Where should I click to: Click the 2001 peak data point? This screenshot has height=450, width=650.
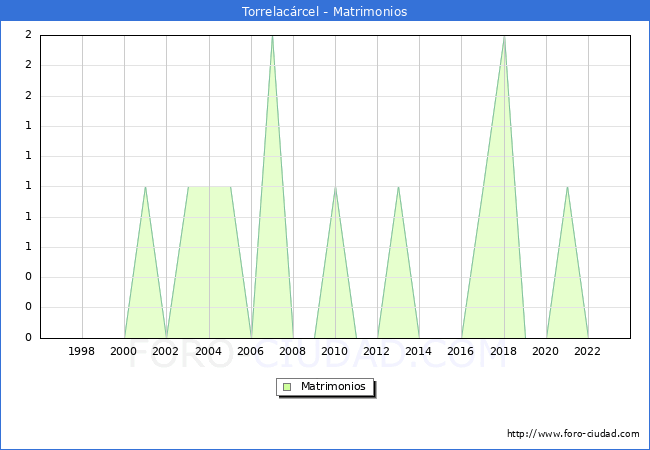click(x=146, y=187)
